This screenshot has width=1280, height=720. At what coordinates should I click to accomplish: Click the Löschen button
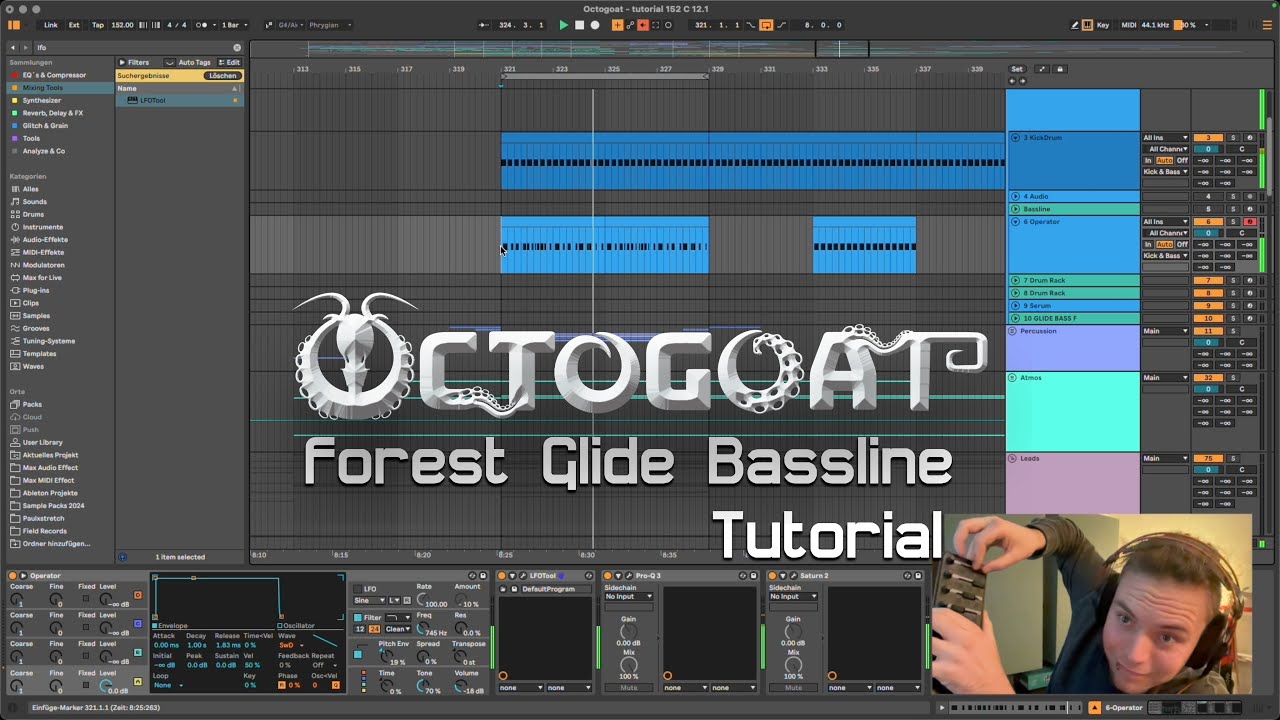pyautogui.click(x=223, y=75)
